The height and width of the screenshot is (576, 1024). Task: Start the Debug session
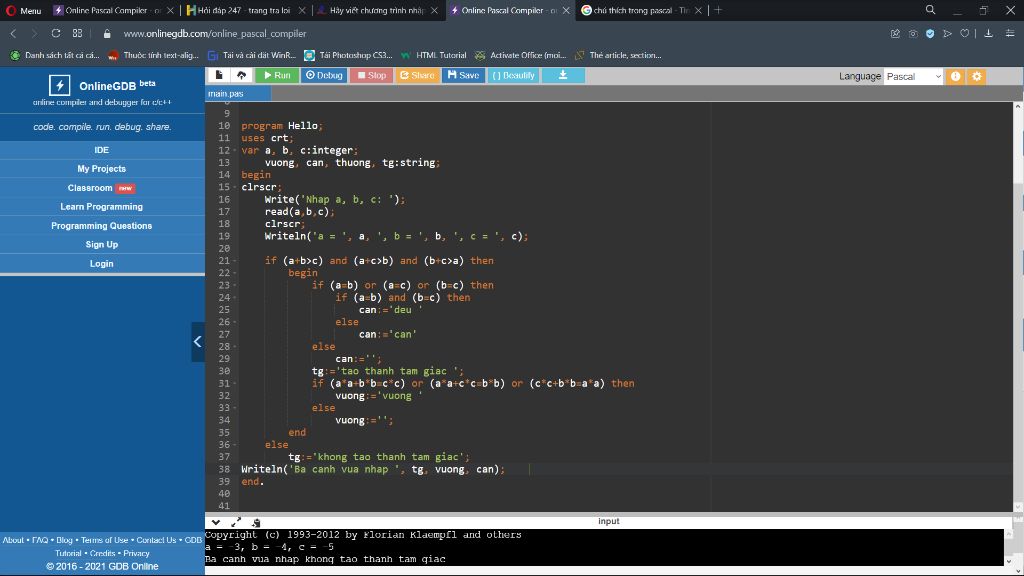tap(324, 75)
